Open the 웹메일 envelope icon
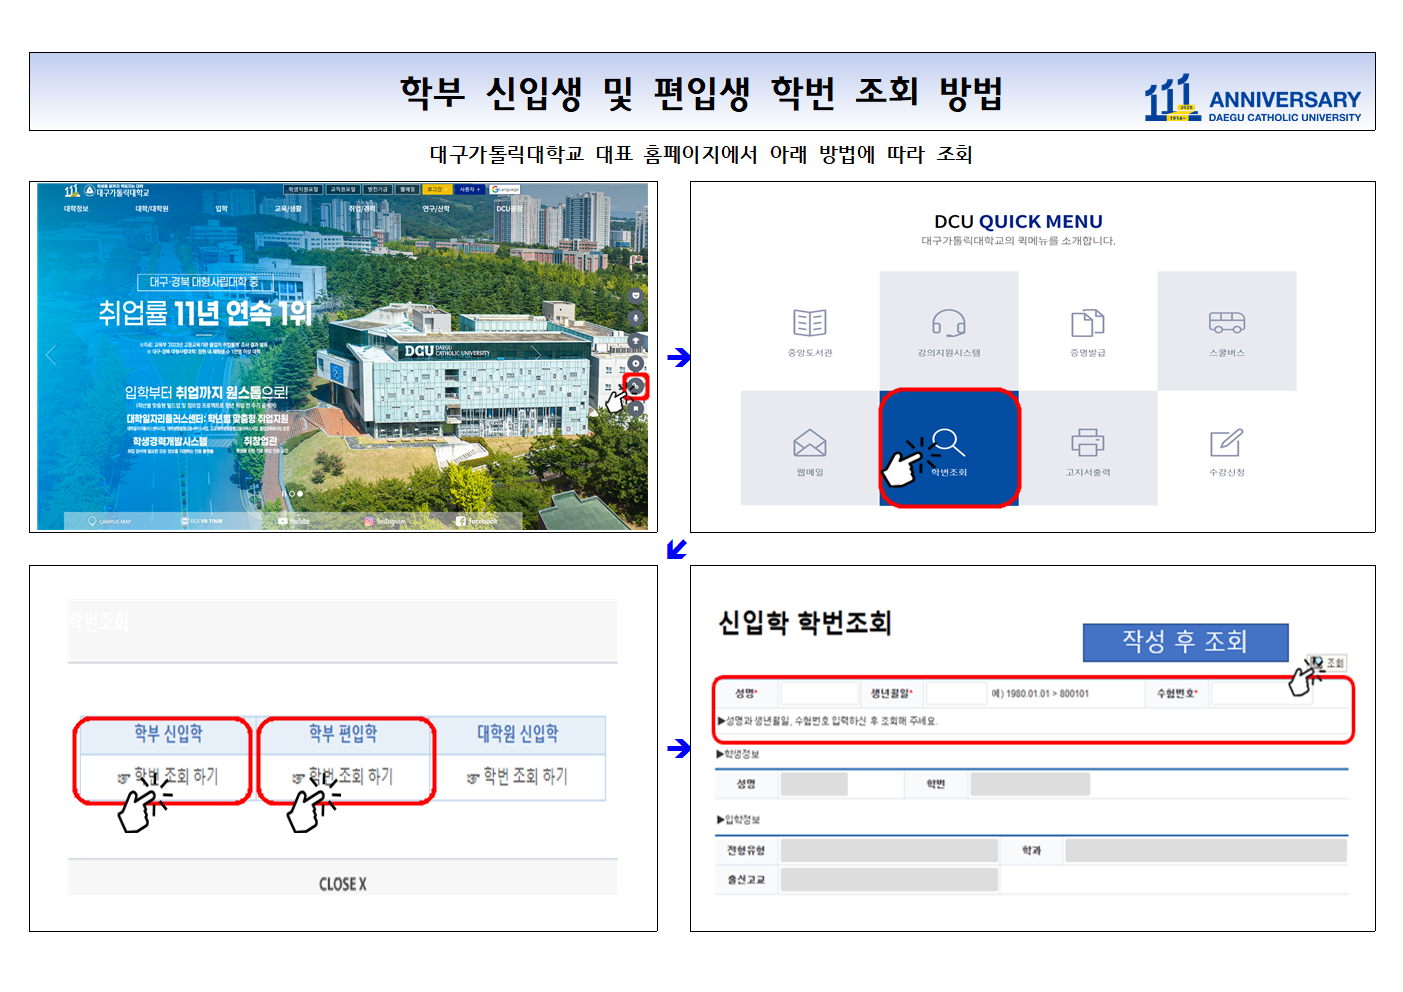The width and height of the screenshot is (1403, 992). pyautogui.click(x=809, y=443)
